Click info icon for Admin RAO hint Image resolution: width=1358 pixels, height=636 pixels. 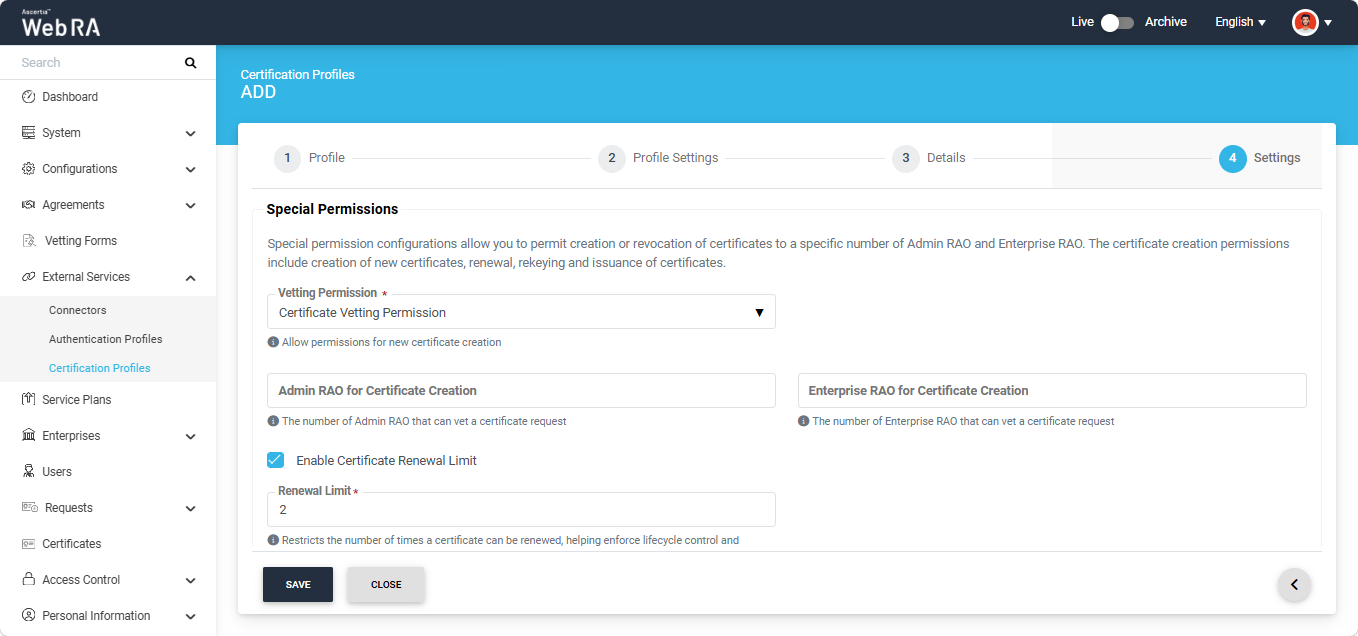click(x=273, y=421)
